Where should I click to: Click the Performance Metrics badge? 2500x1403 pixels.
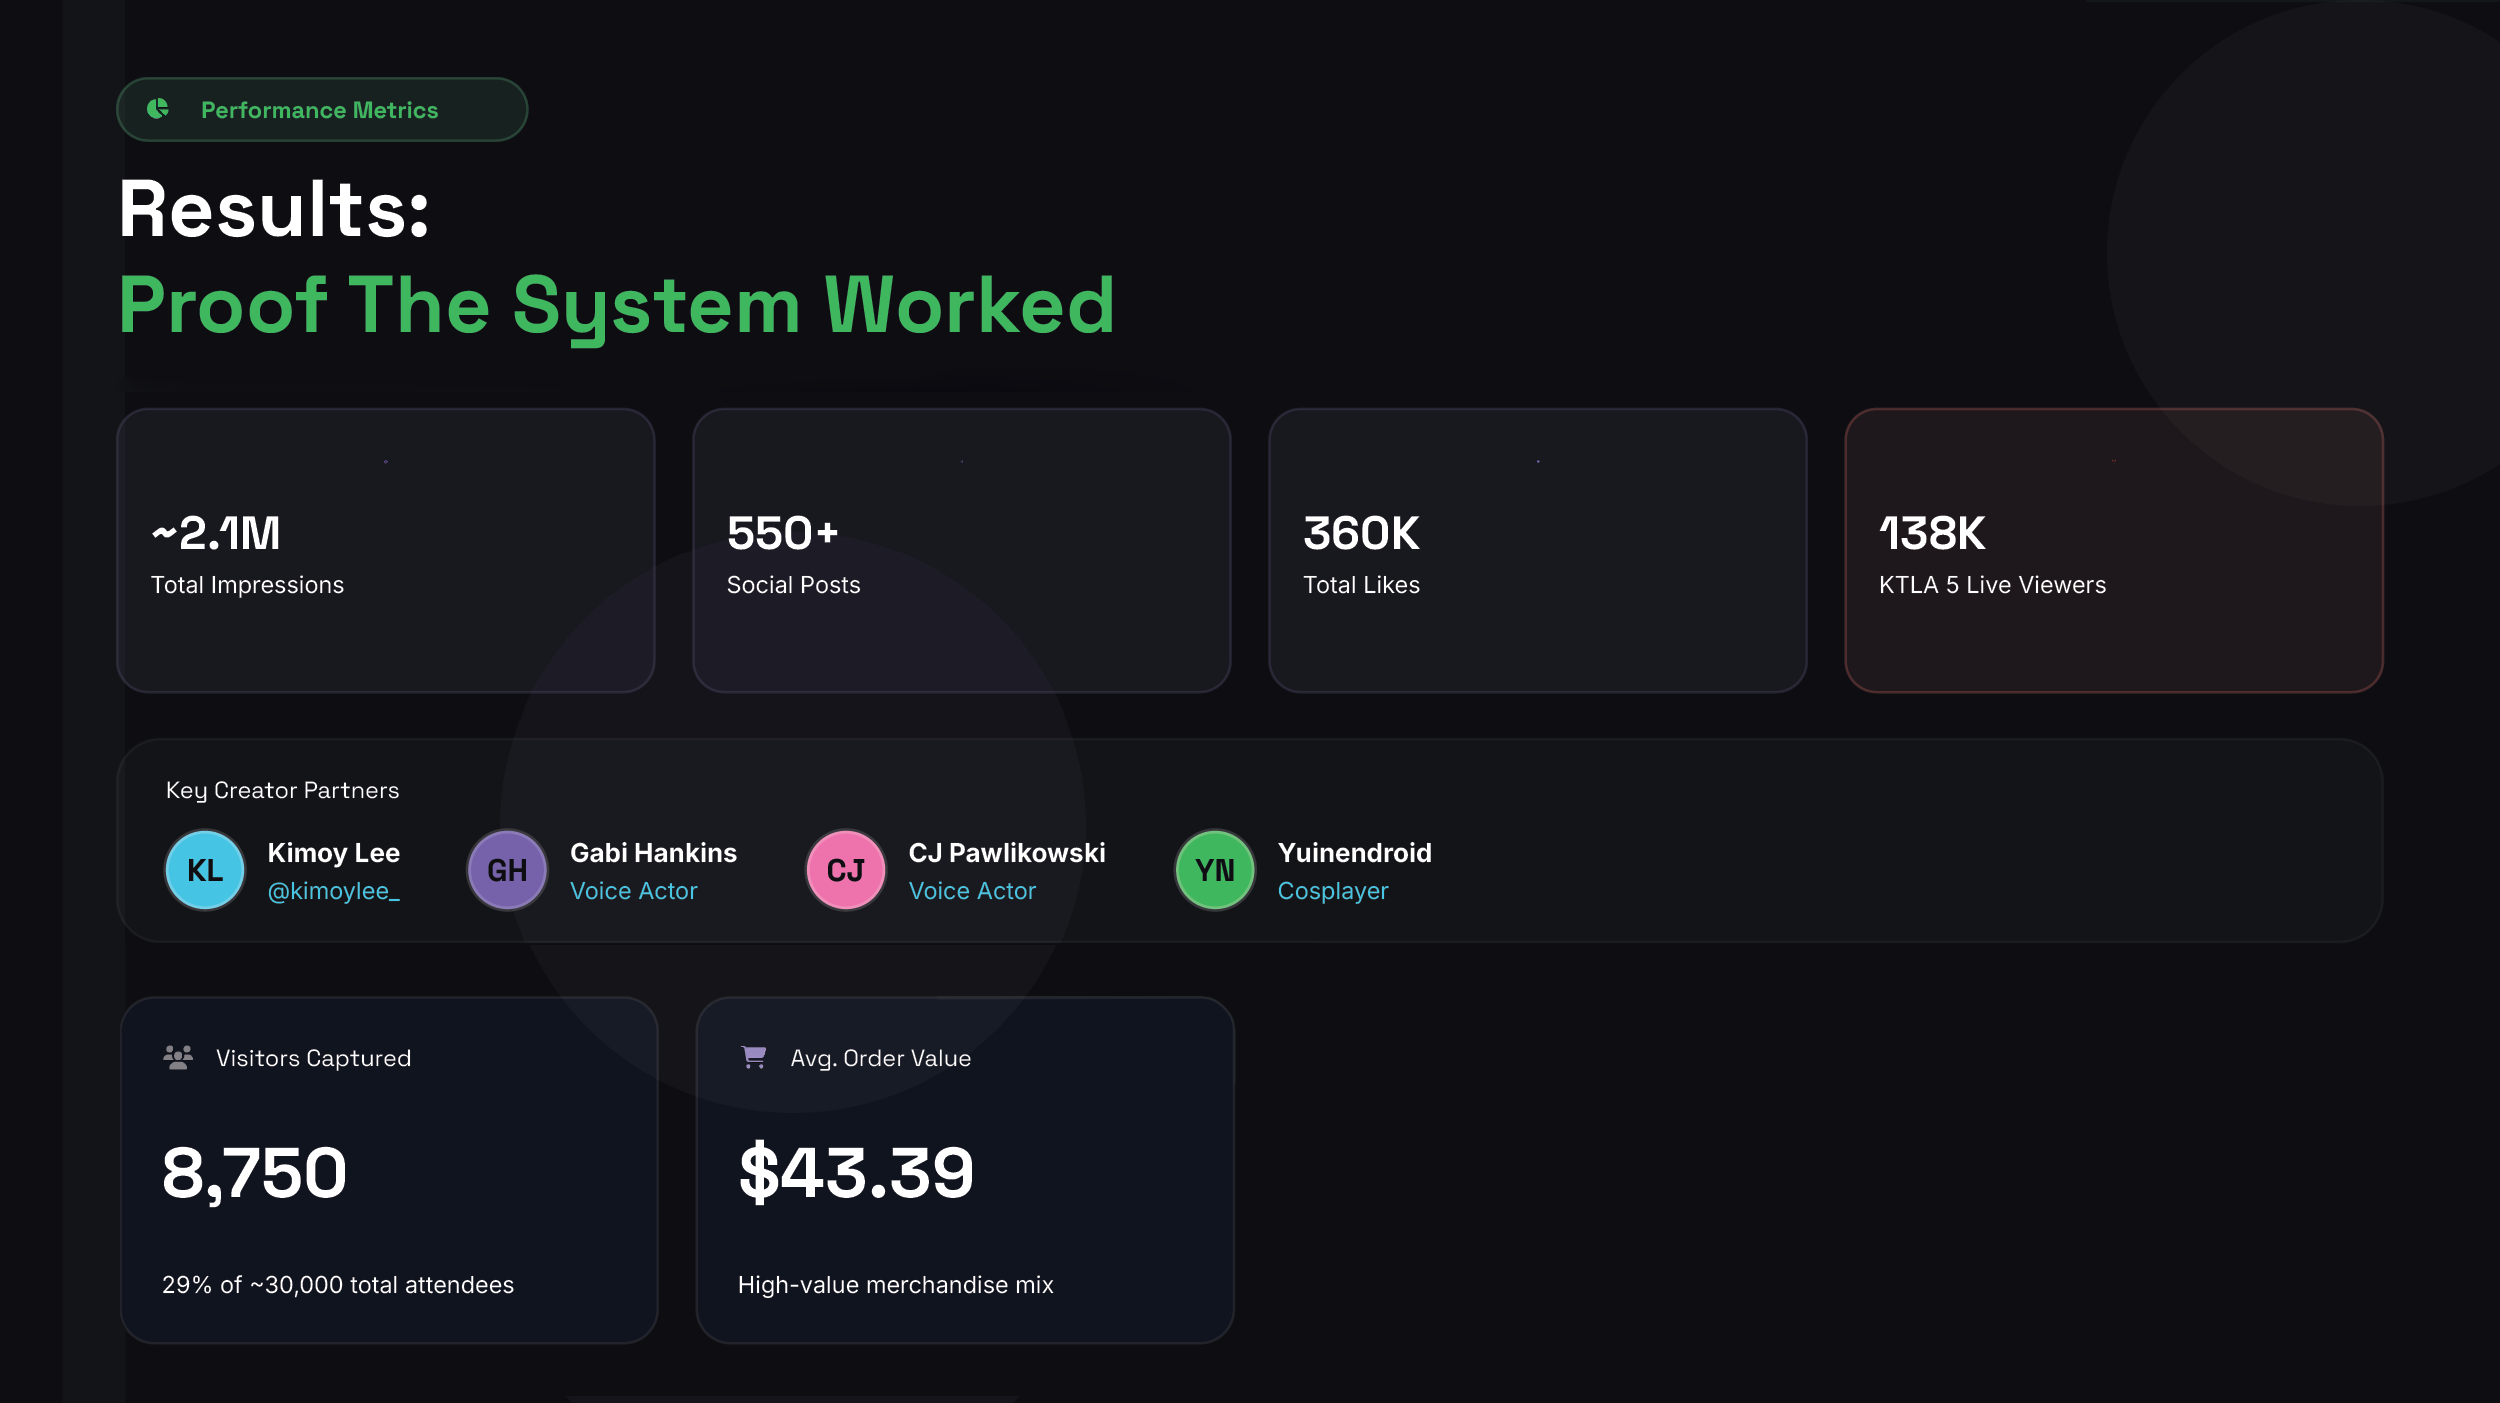click(320, 110)
